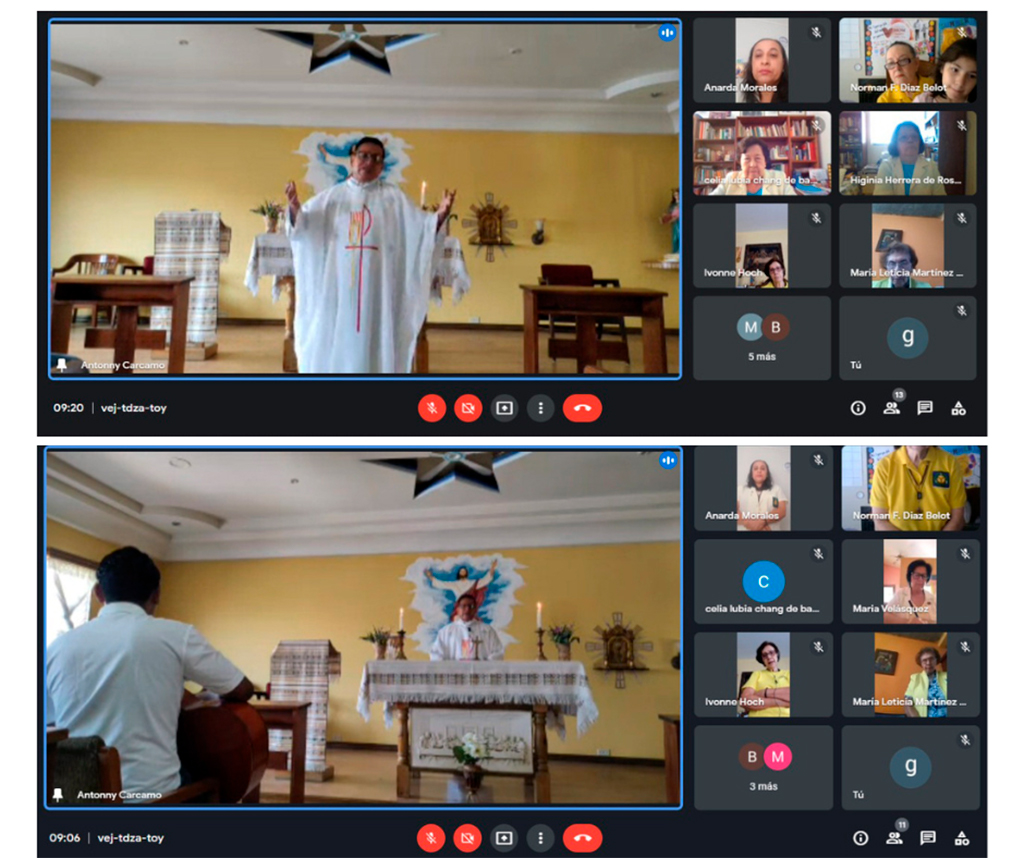
Task: Unmute the microphone in the 09:06 meeting
Action: click(431, 837)
